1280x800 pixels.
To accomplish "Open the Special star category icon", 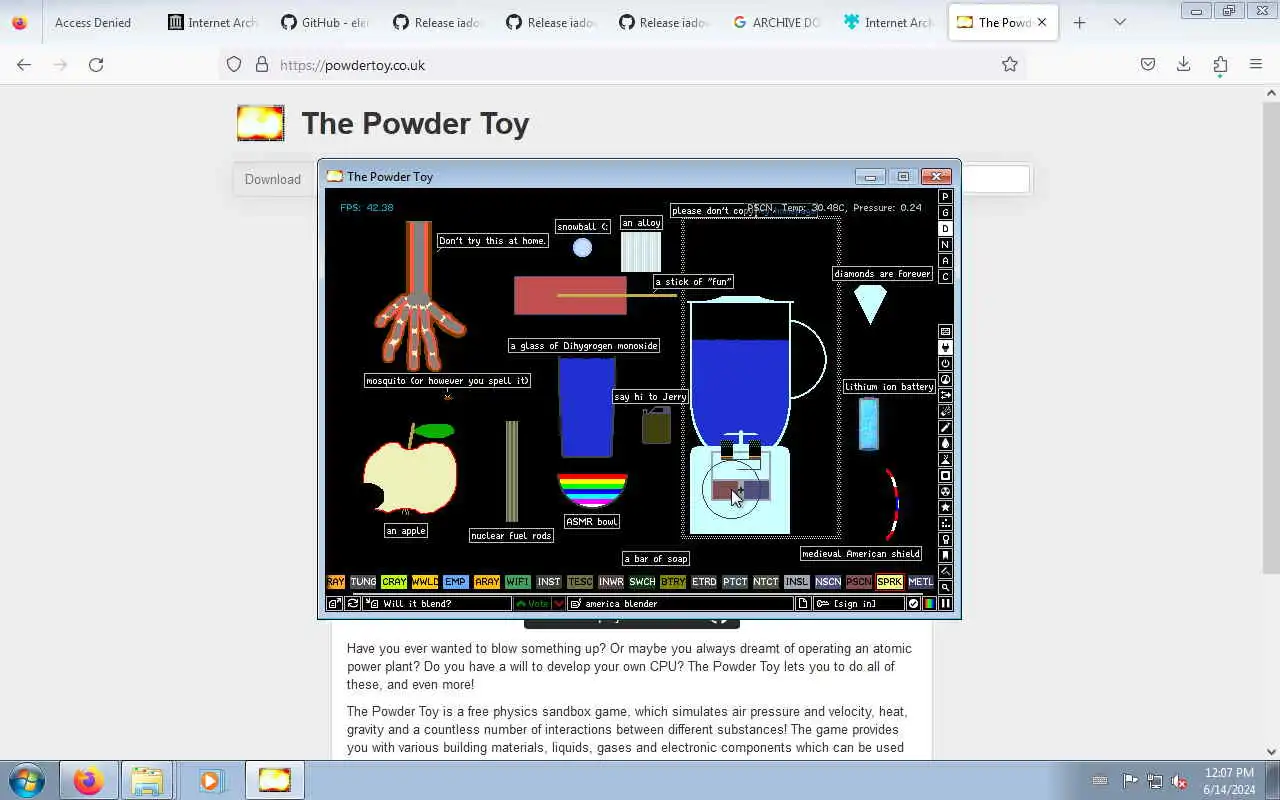I will (x=945, y=507).
